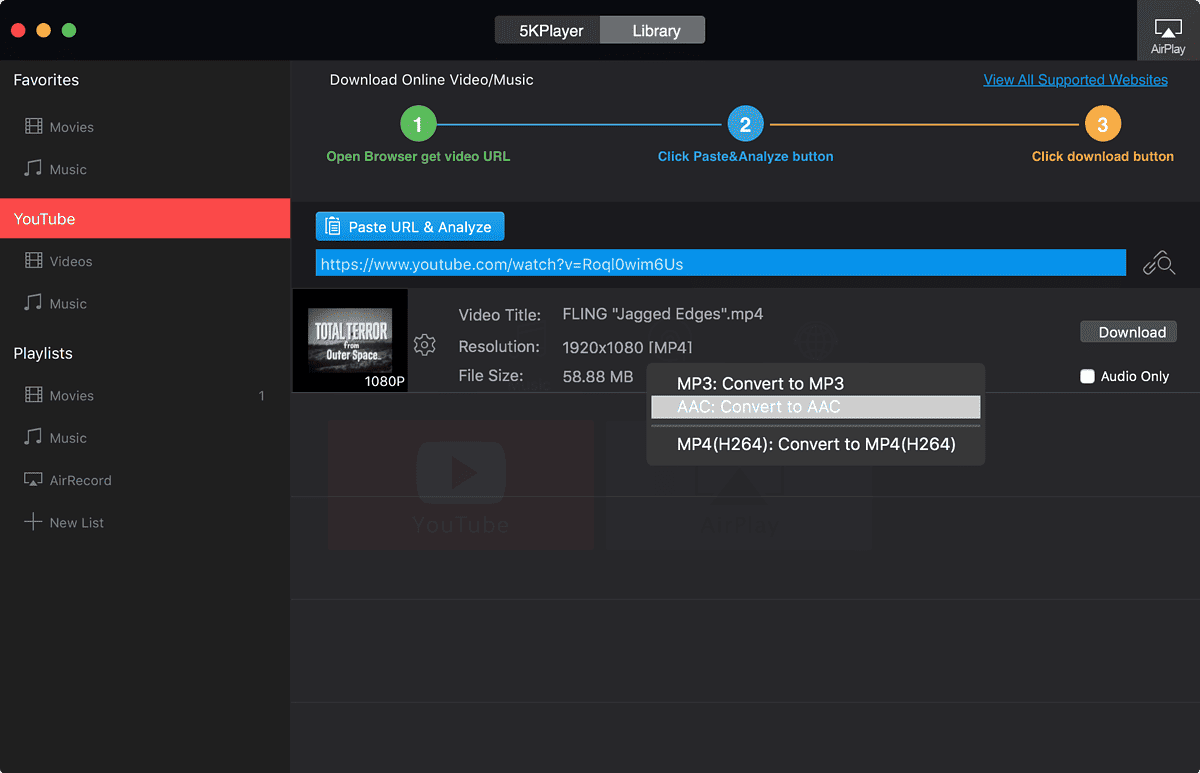Click the yellow macOS minimize button
This screenshot has height=773, width=1200.
[x=43, y=30]
